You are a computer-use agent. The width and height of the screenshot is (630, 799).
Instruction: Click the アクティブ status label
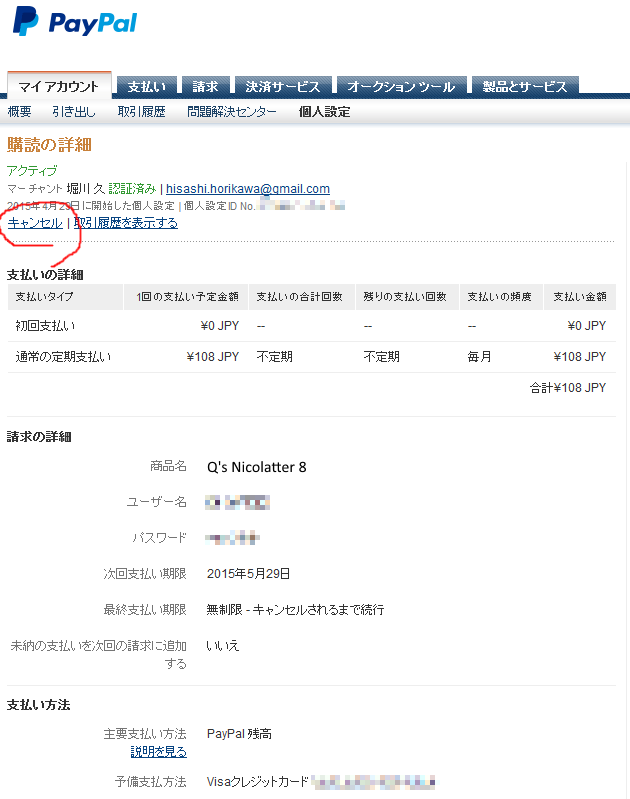pyautogui.click(x=32, y=171)
